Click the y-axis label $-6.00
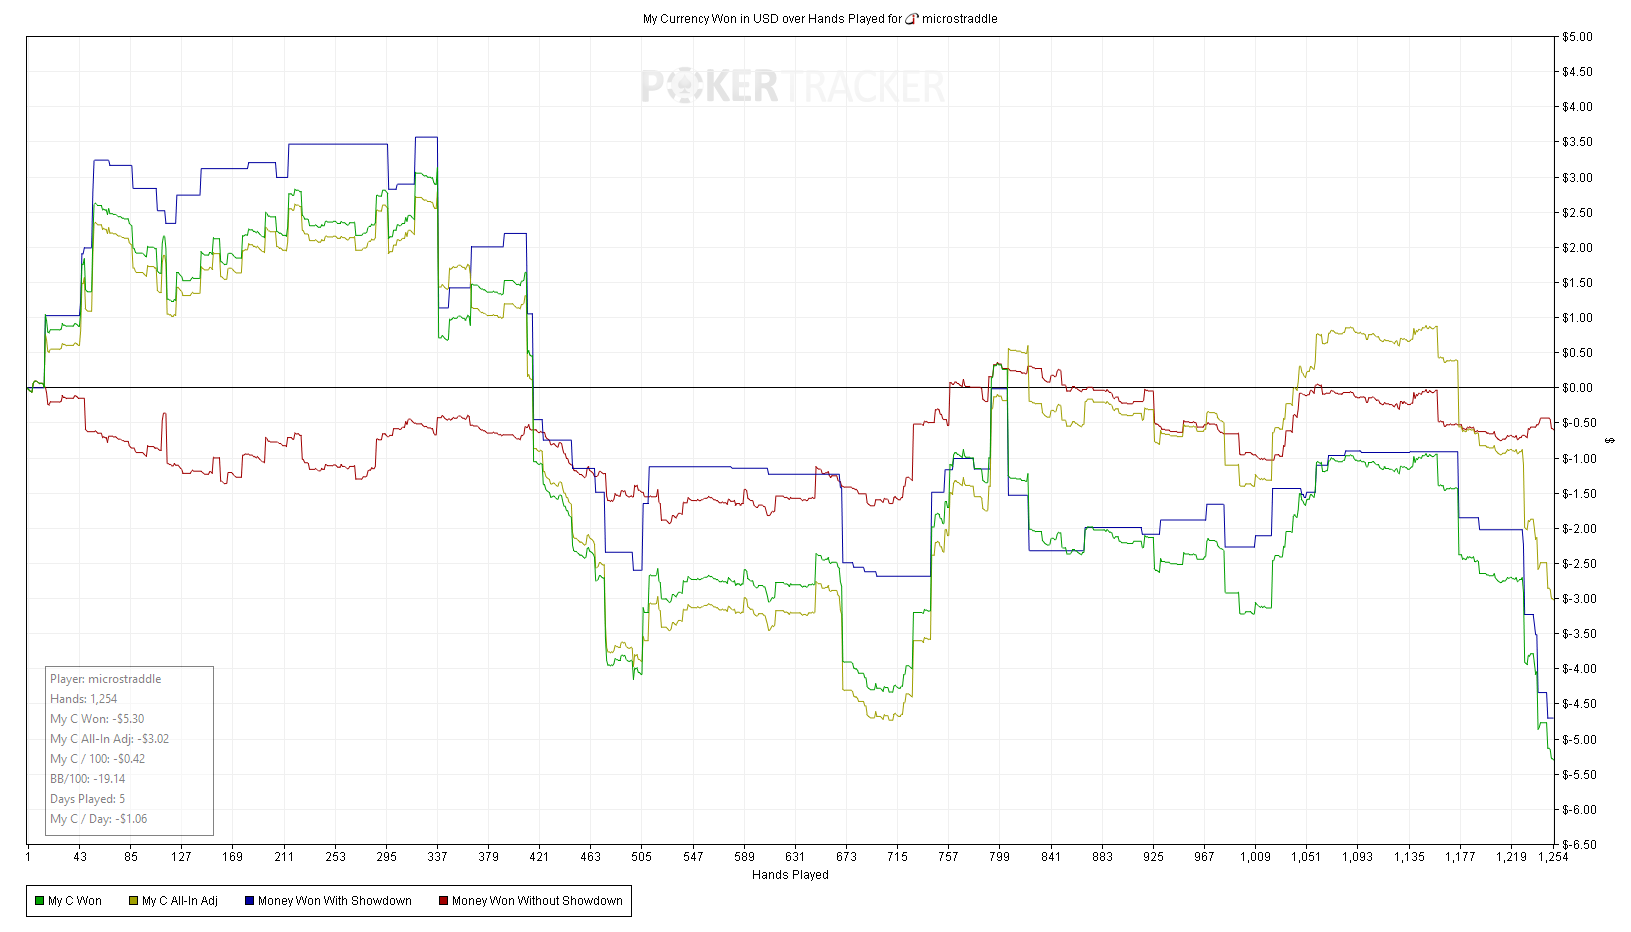 pos(1580,810)
